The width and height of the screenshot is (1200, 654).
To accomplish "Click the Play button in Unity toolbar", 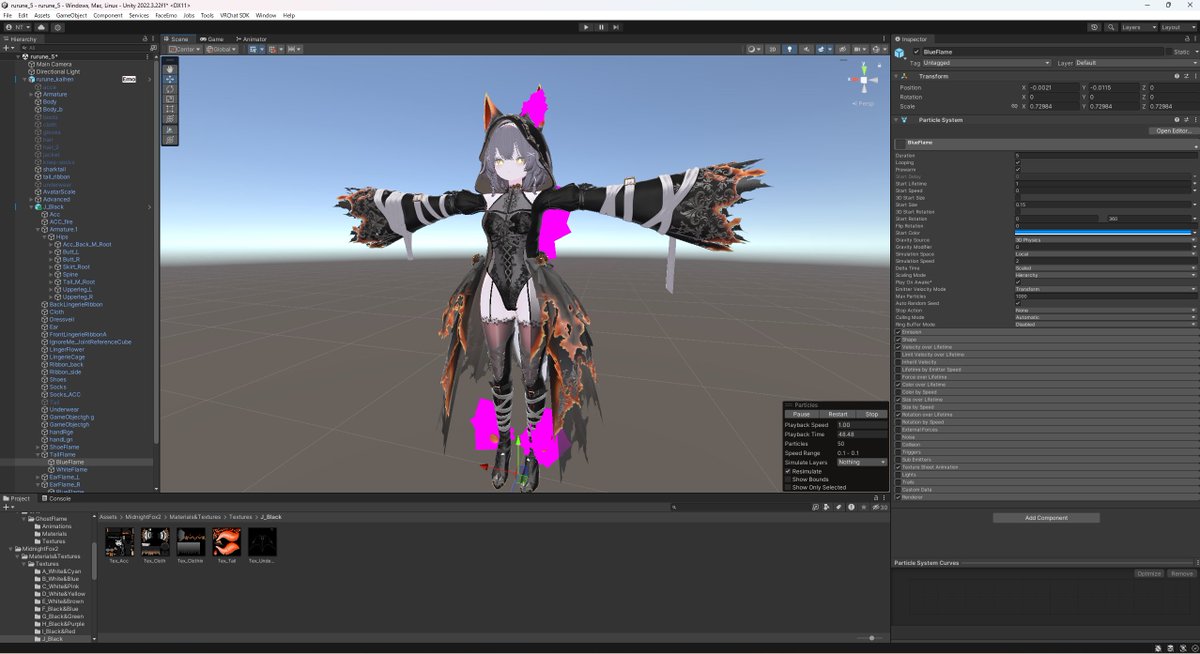I will [x=586, y=27].
